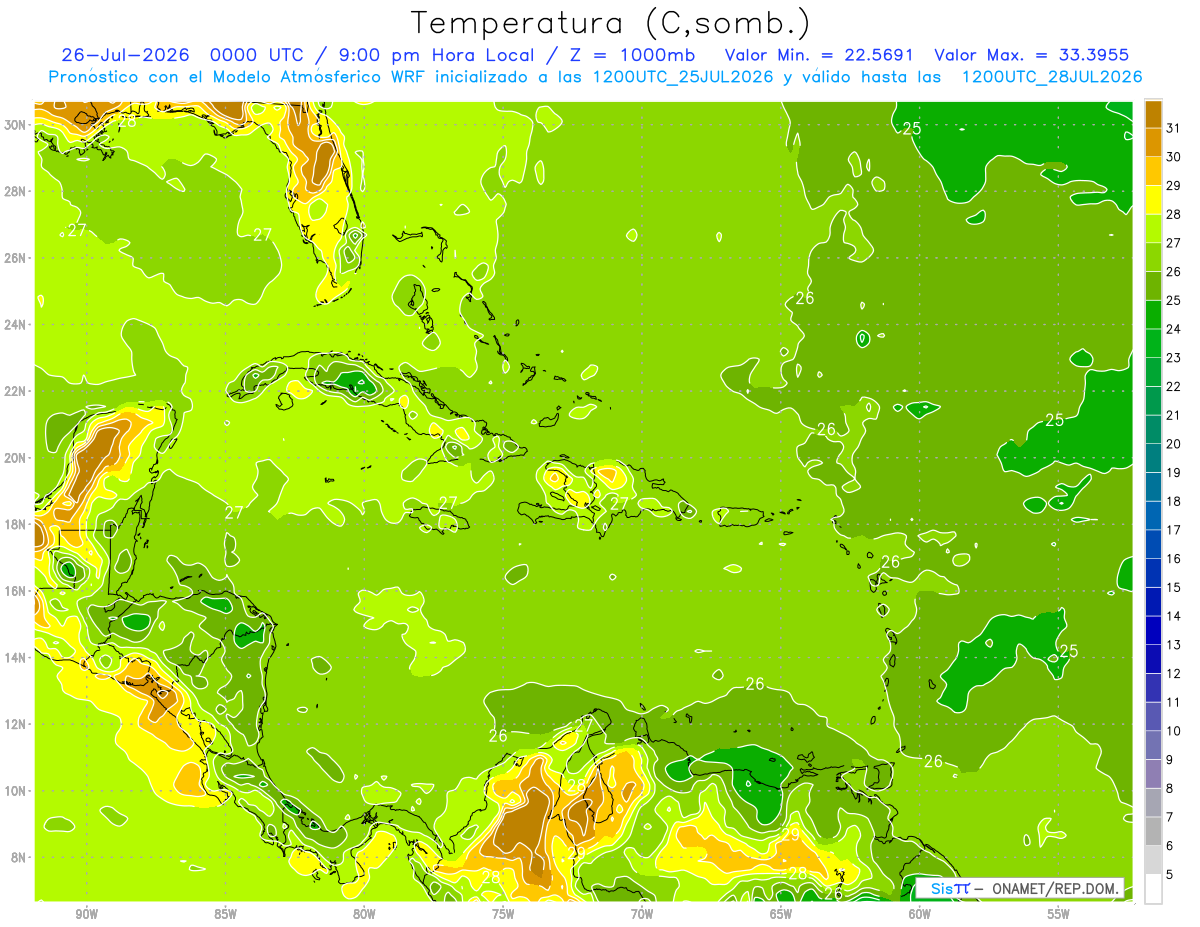Click the longitude label "90W"
This screenshot has width=1200, height=927.
tap(86, 914)
